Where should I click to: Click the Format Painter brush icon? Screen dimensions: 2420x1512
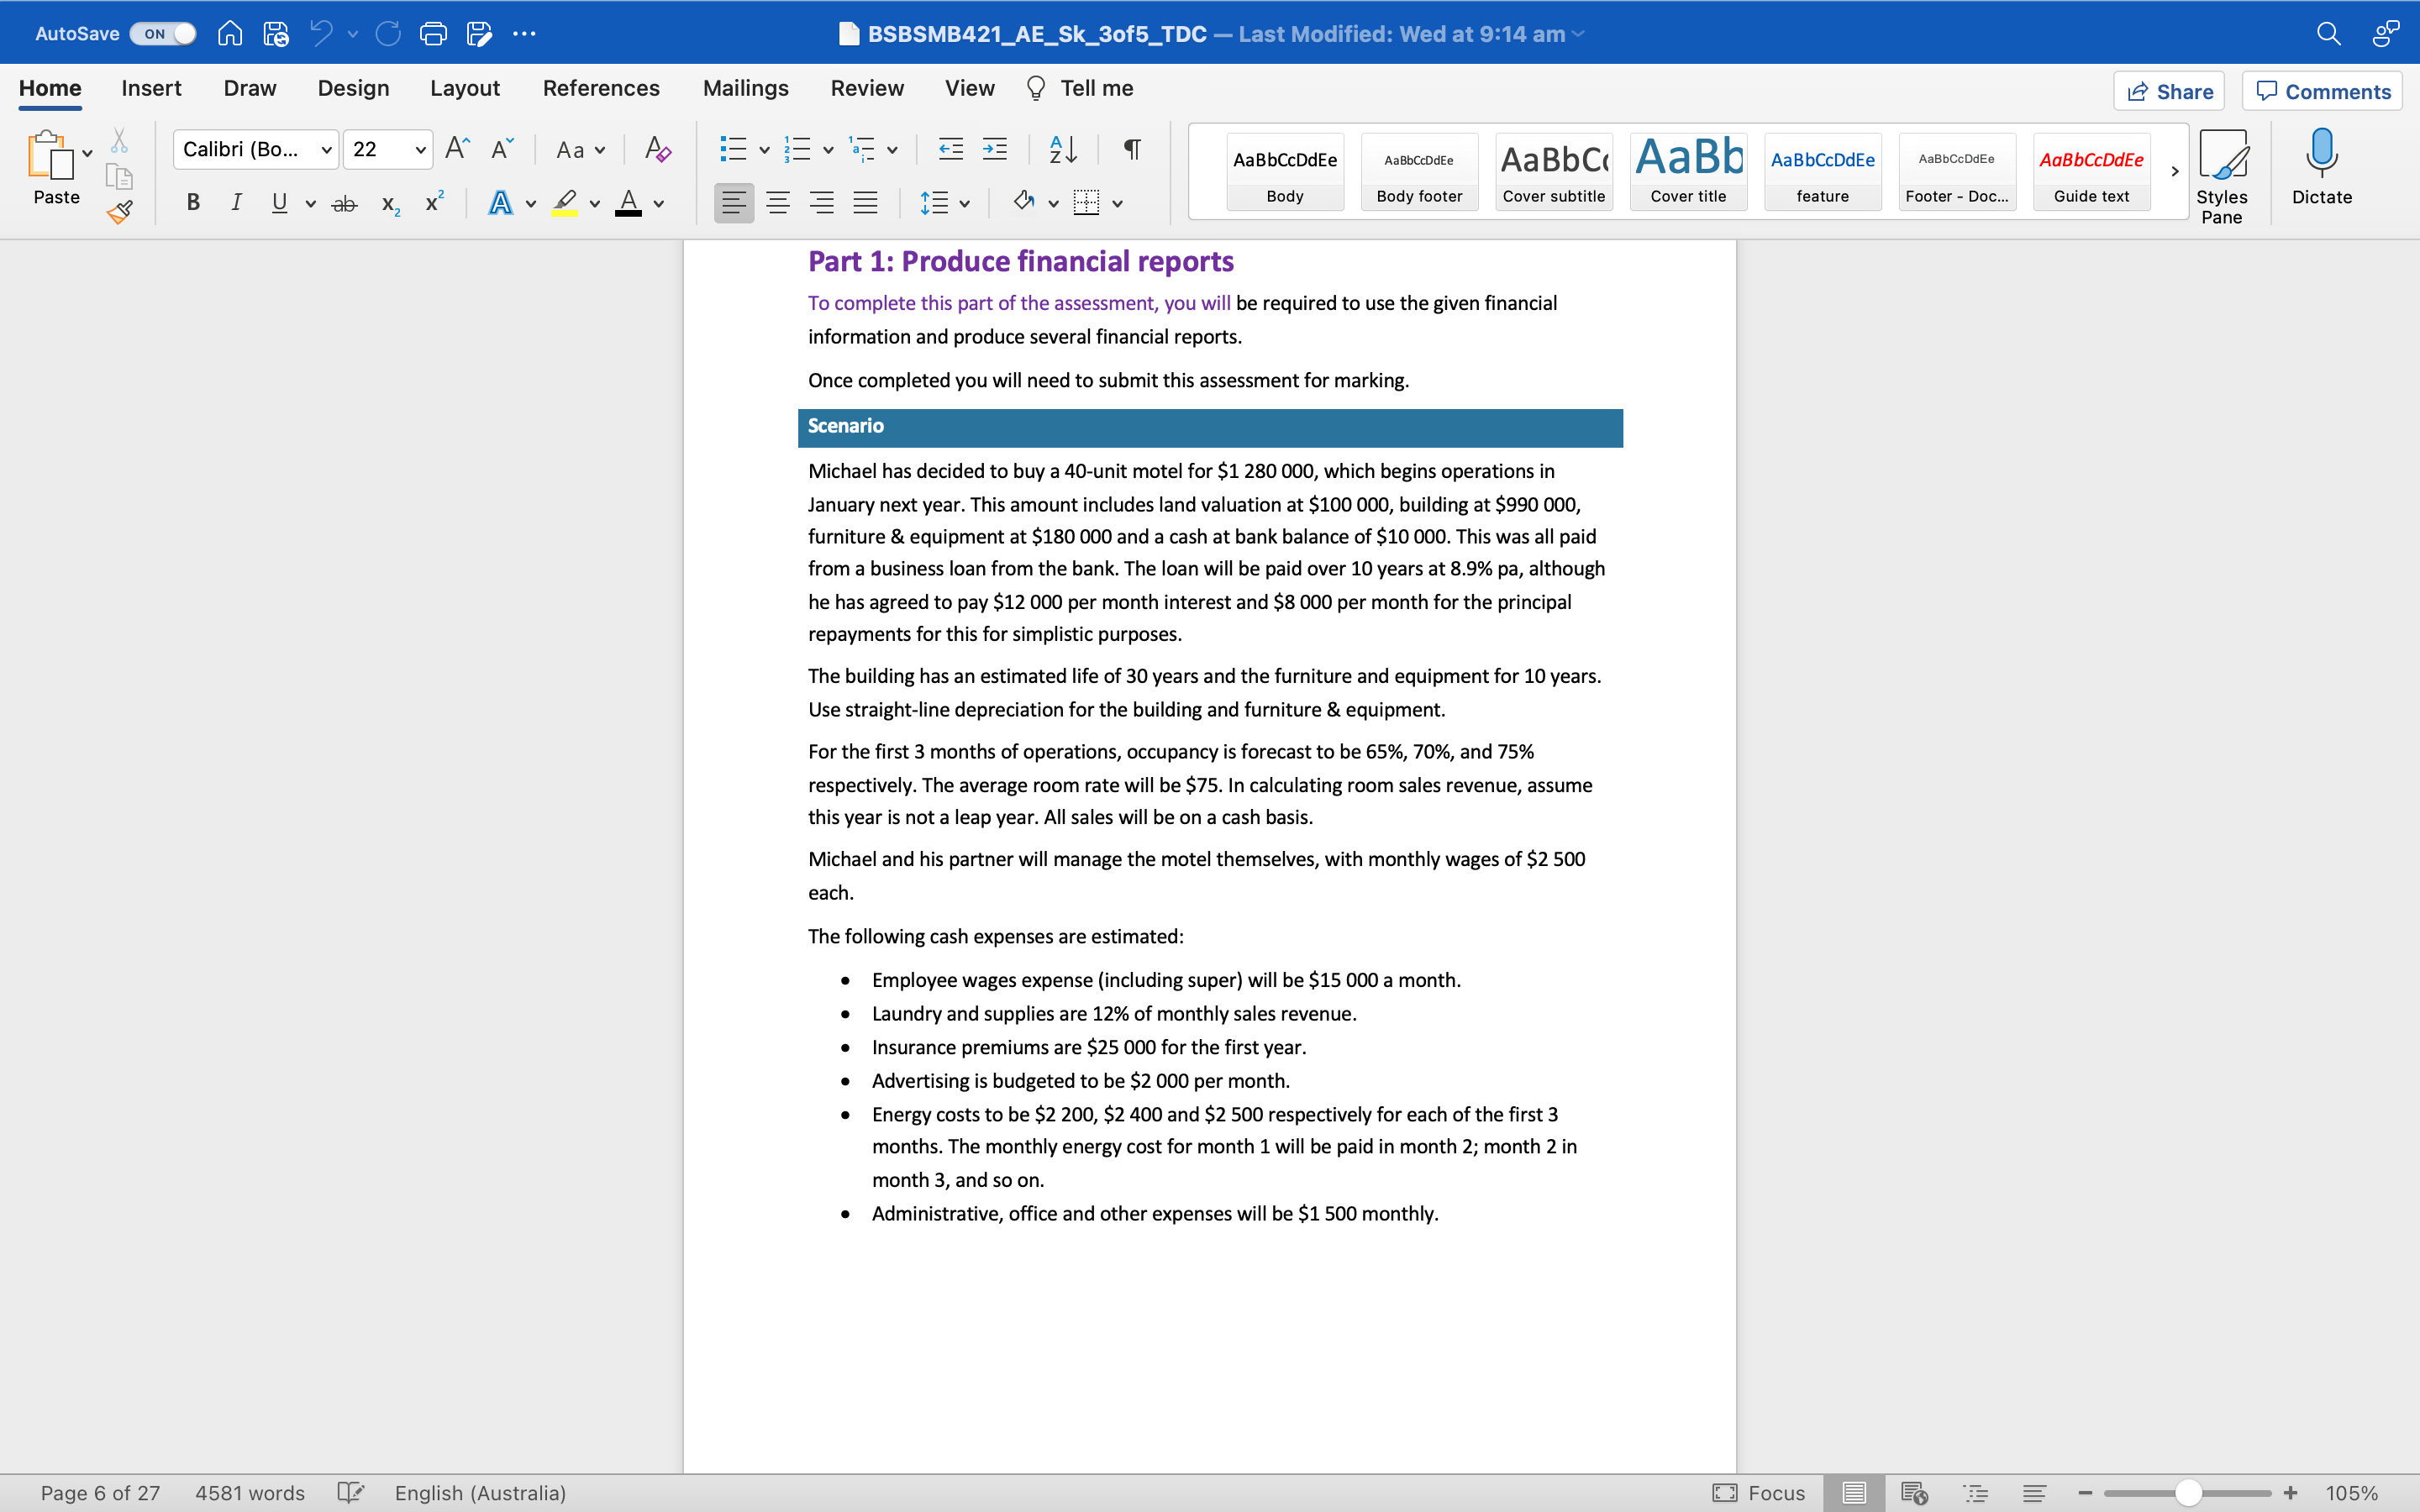[x=120, y=212]
